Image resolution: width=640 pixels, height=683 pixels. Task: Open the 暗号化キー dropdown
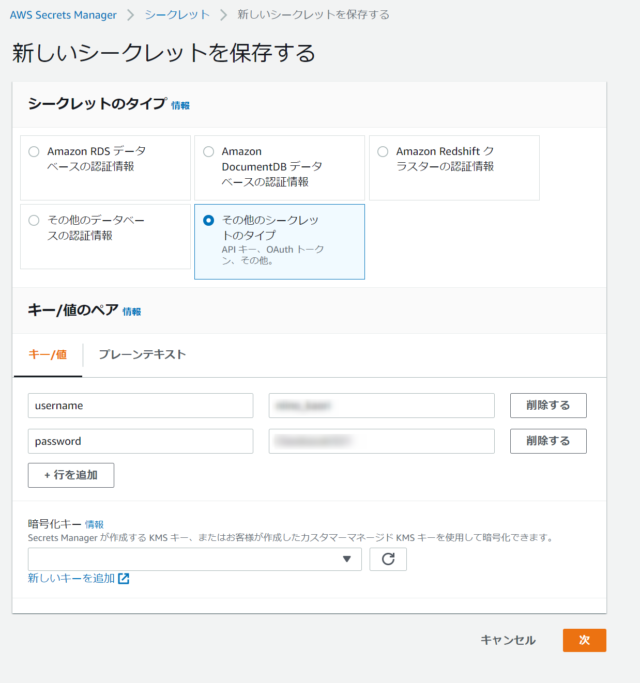coord(195,559)
